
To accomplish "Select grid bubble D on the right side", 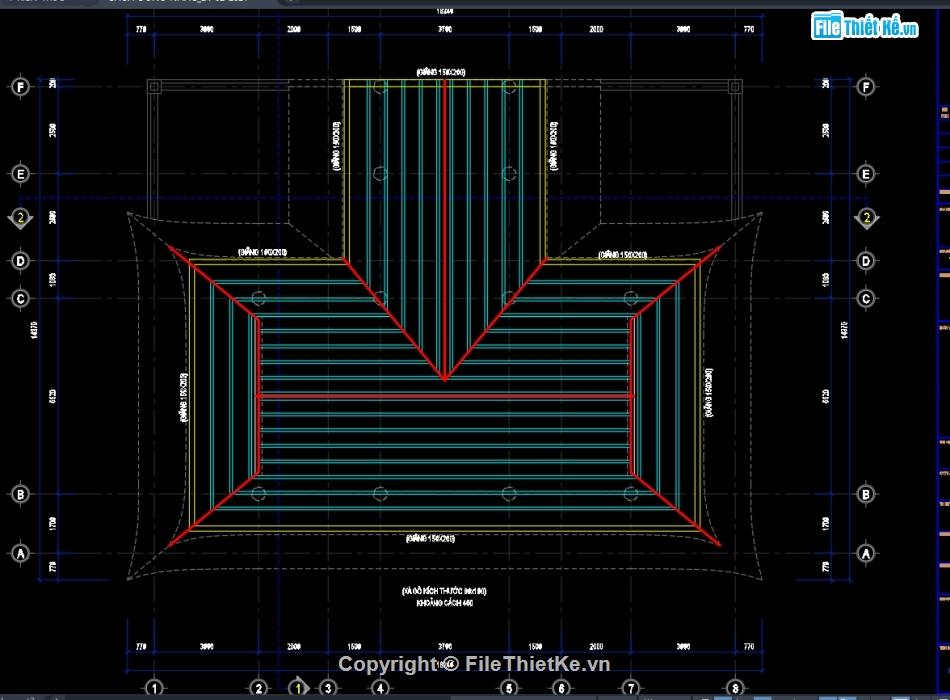I will pos(866,261).
